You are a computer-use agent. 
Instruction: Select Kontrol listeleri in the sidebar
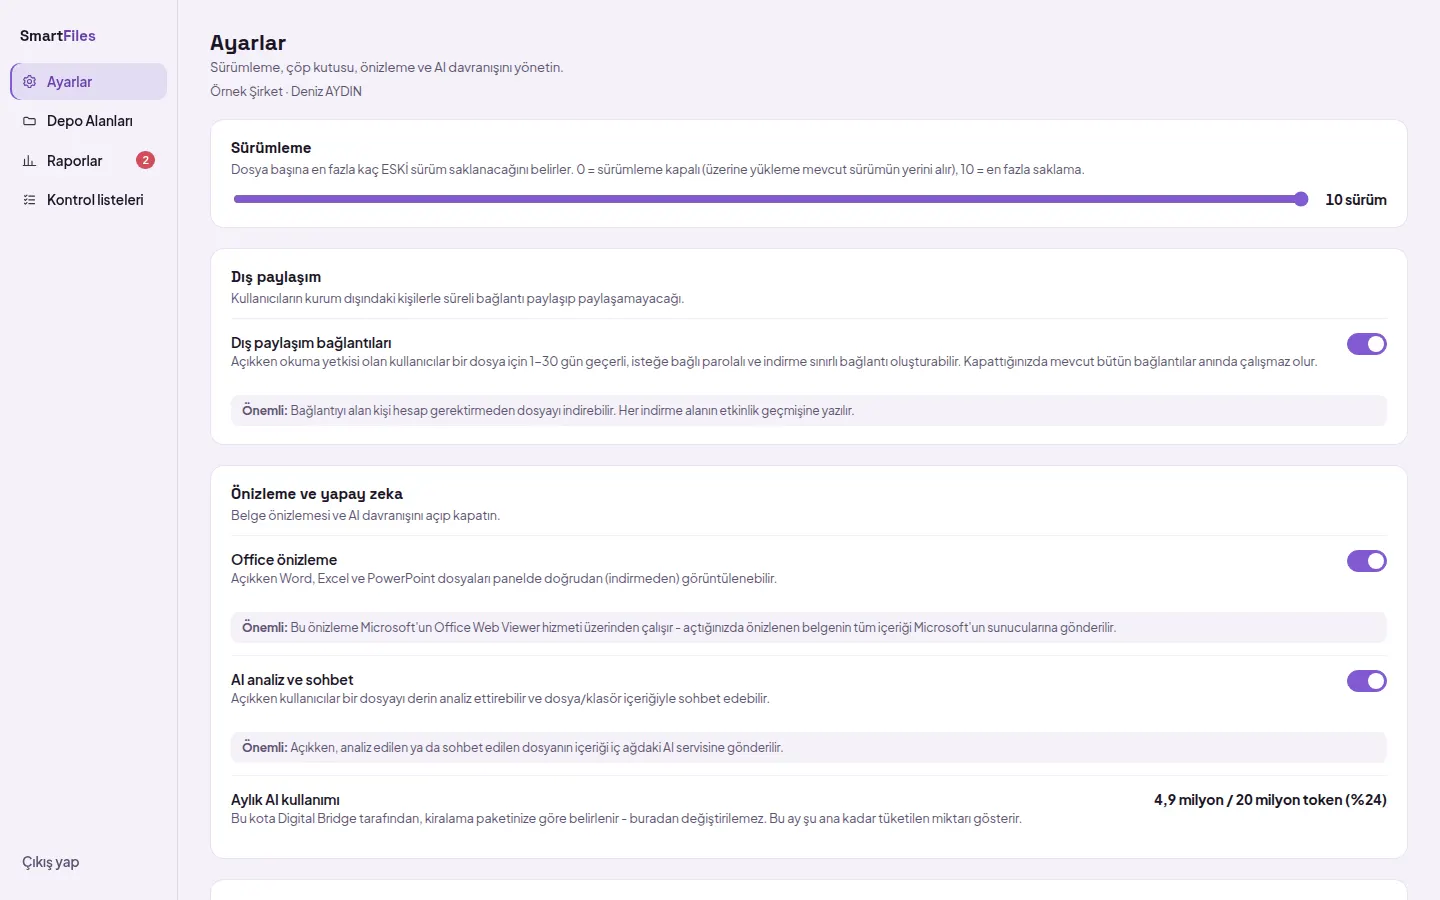[89, 200]
